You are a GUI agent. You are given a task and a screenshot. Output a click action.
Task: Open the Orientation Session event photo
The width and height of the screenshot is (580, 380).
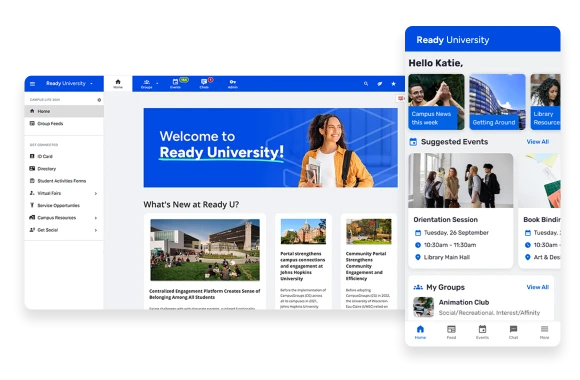[461, 181]
